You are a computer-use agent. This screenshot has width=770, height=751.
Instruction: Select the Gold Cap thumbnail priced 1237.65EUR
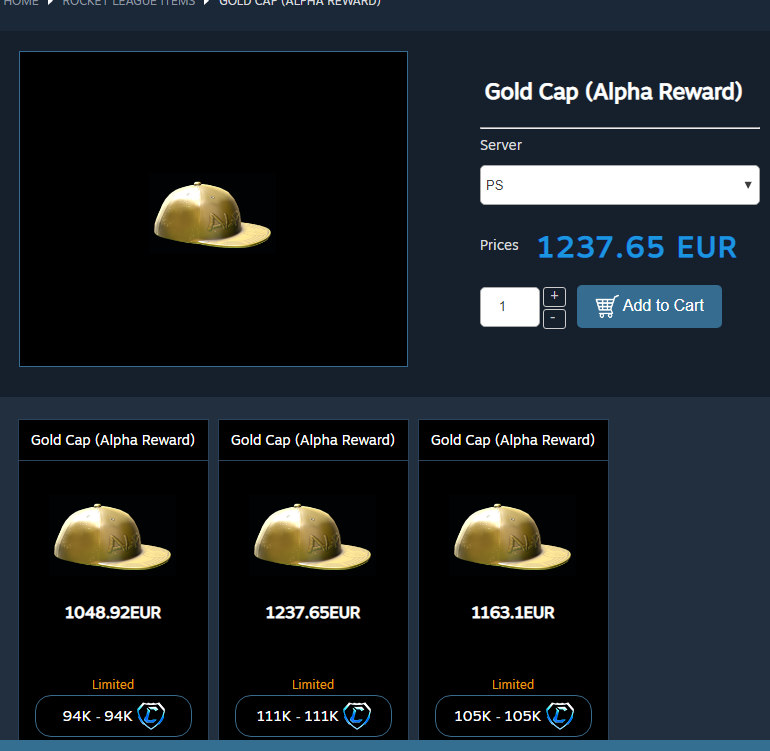[313, 535]
